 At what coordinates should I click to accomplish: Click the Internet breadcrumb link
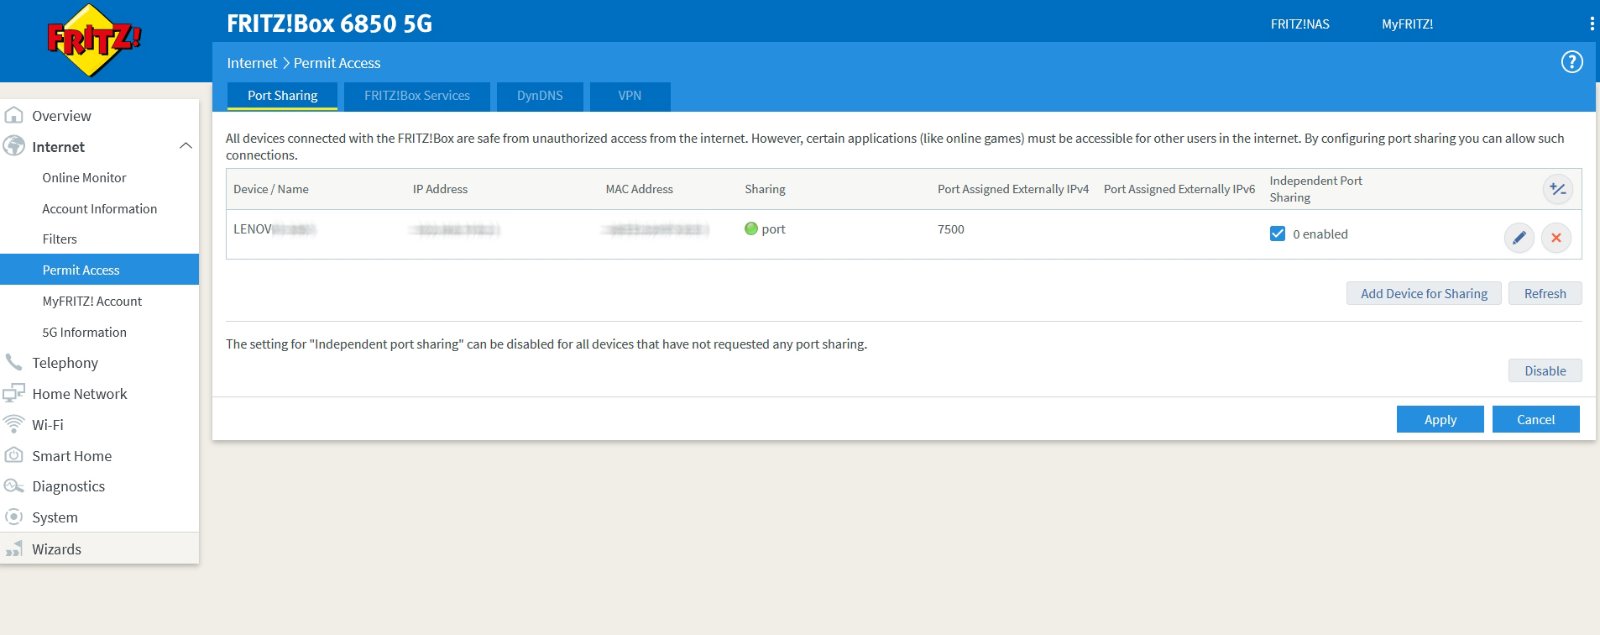point(252,63)
